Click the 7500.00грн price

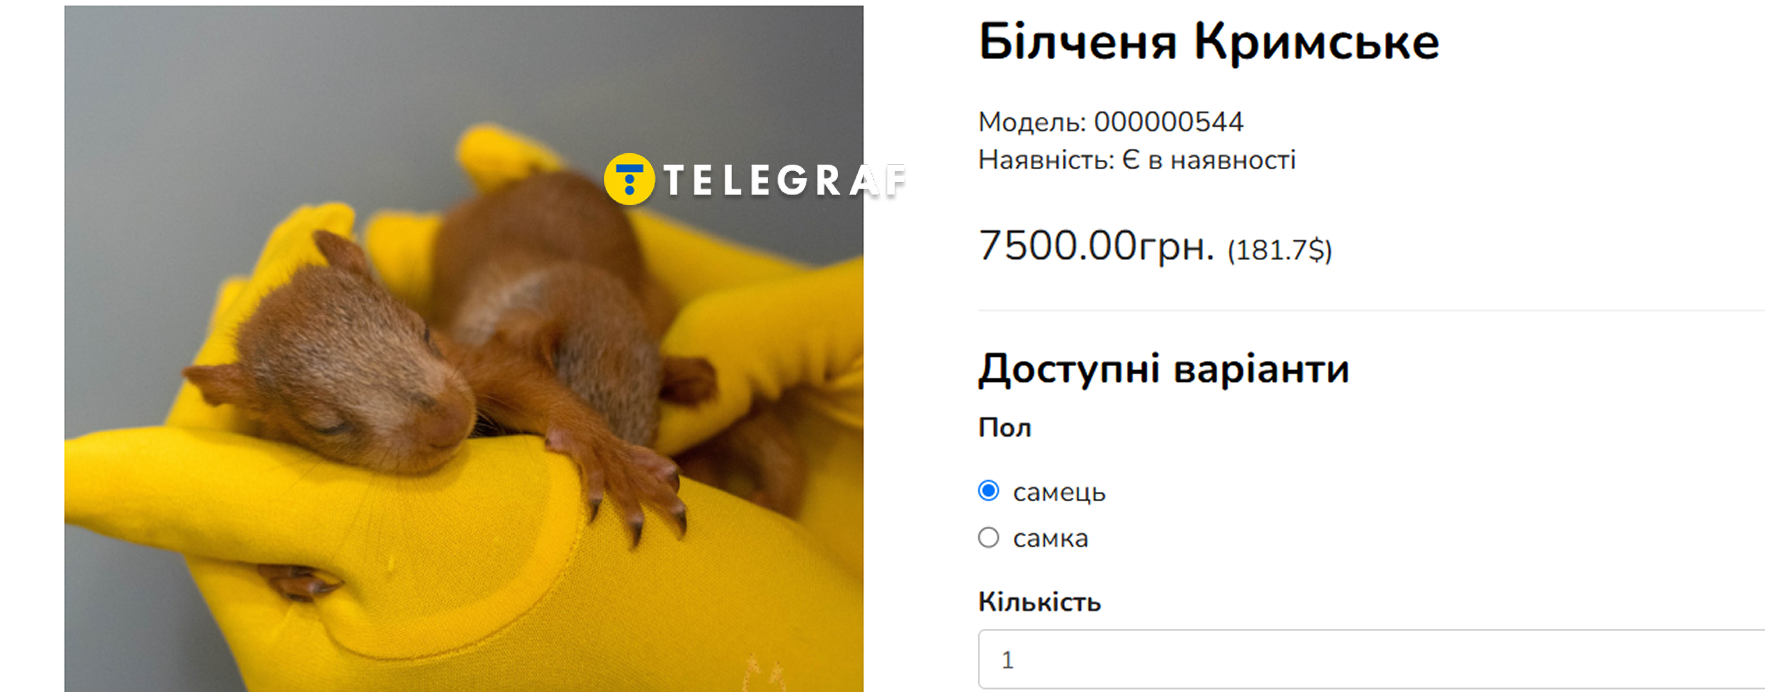click(x=1096, y=246)
